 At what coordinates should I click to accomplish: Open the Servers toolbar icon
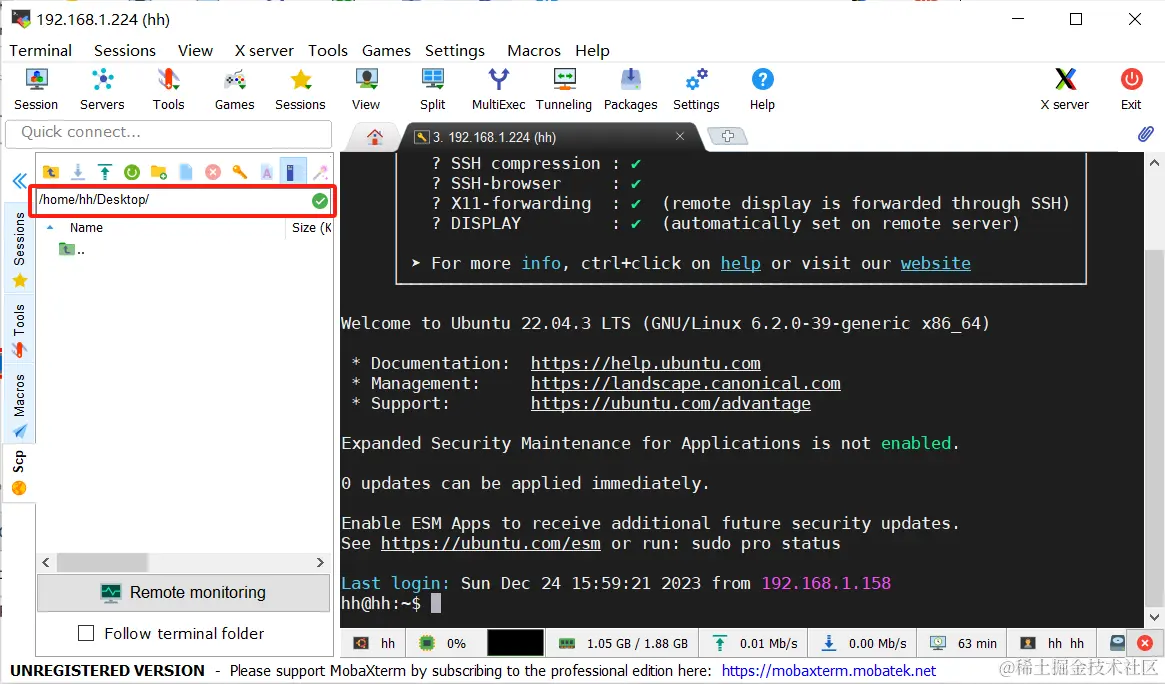click(102, 89)
